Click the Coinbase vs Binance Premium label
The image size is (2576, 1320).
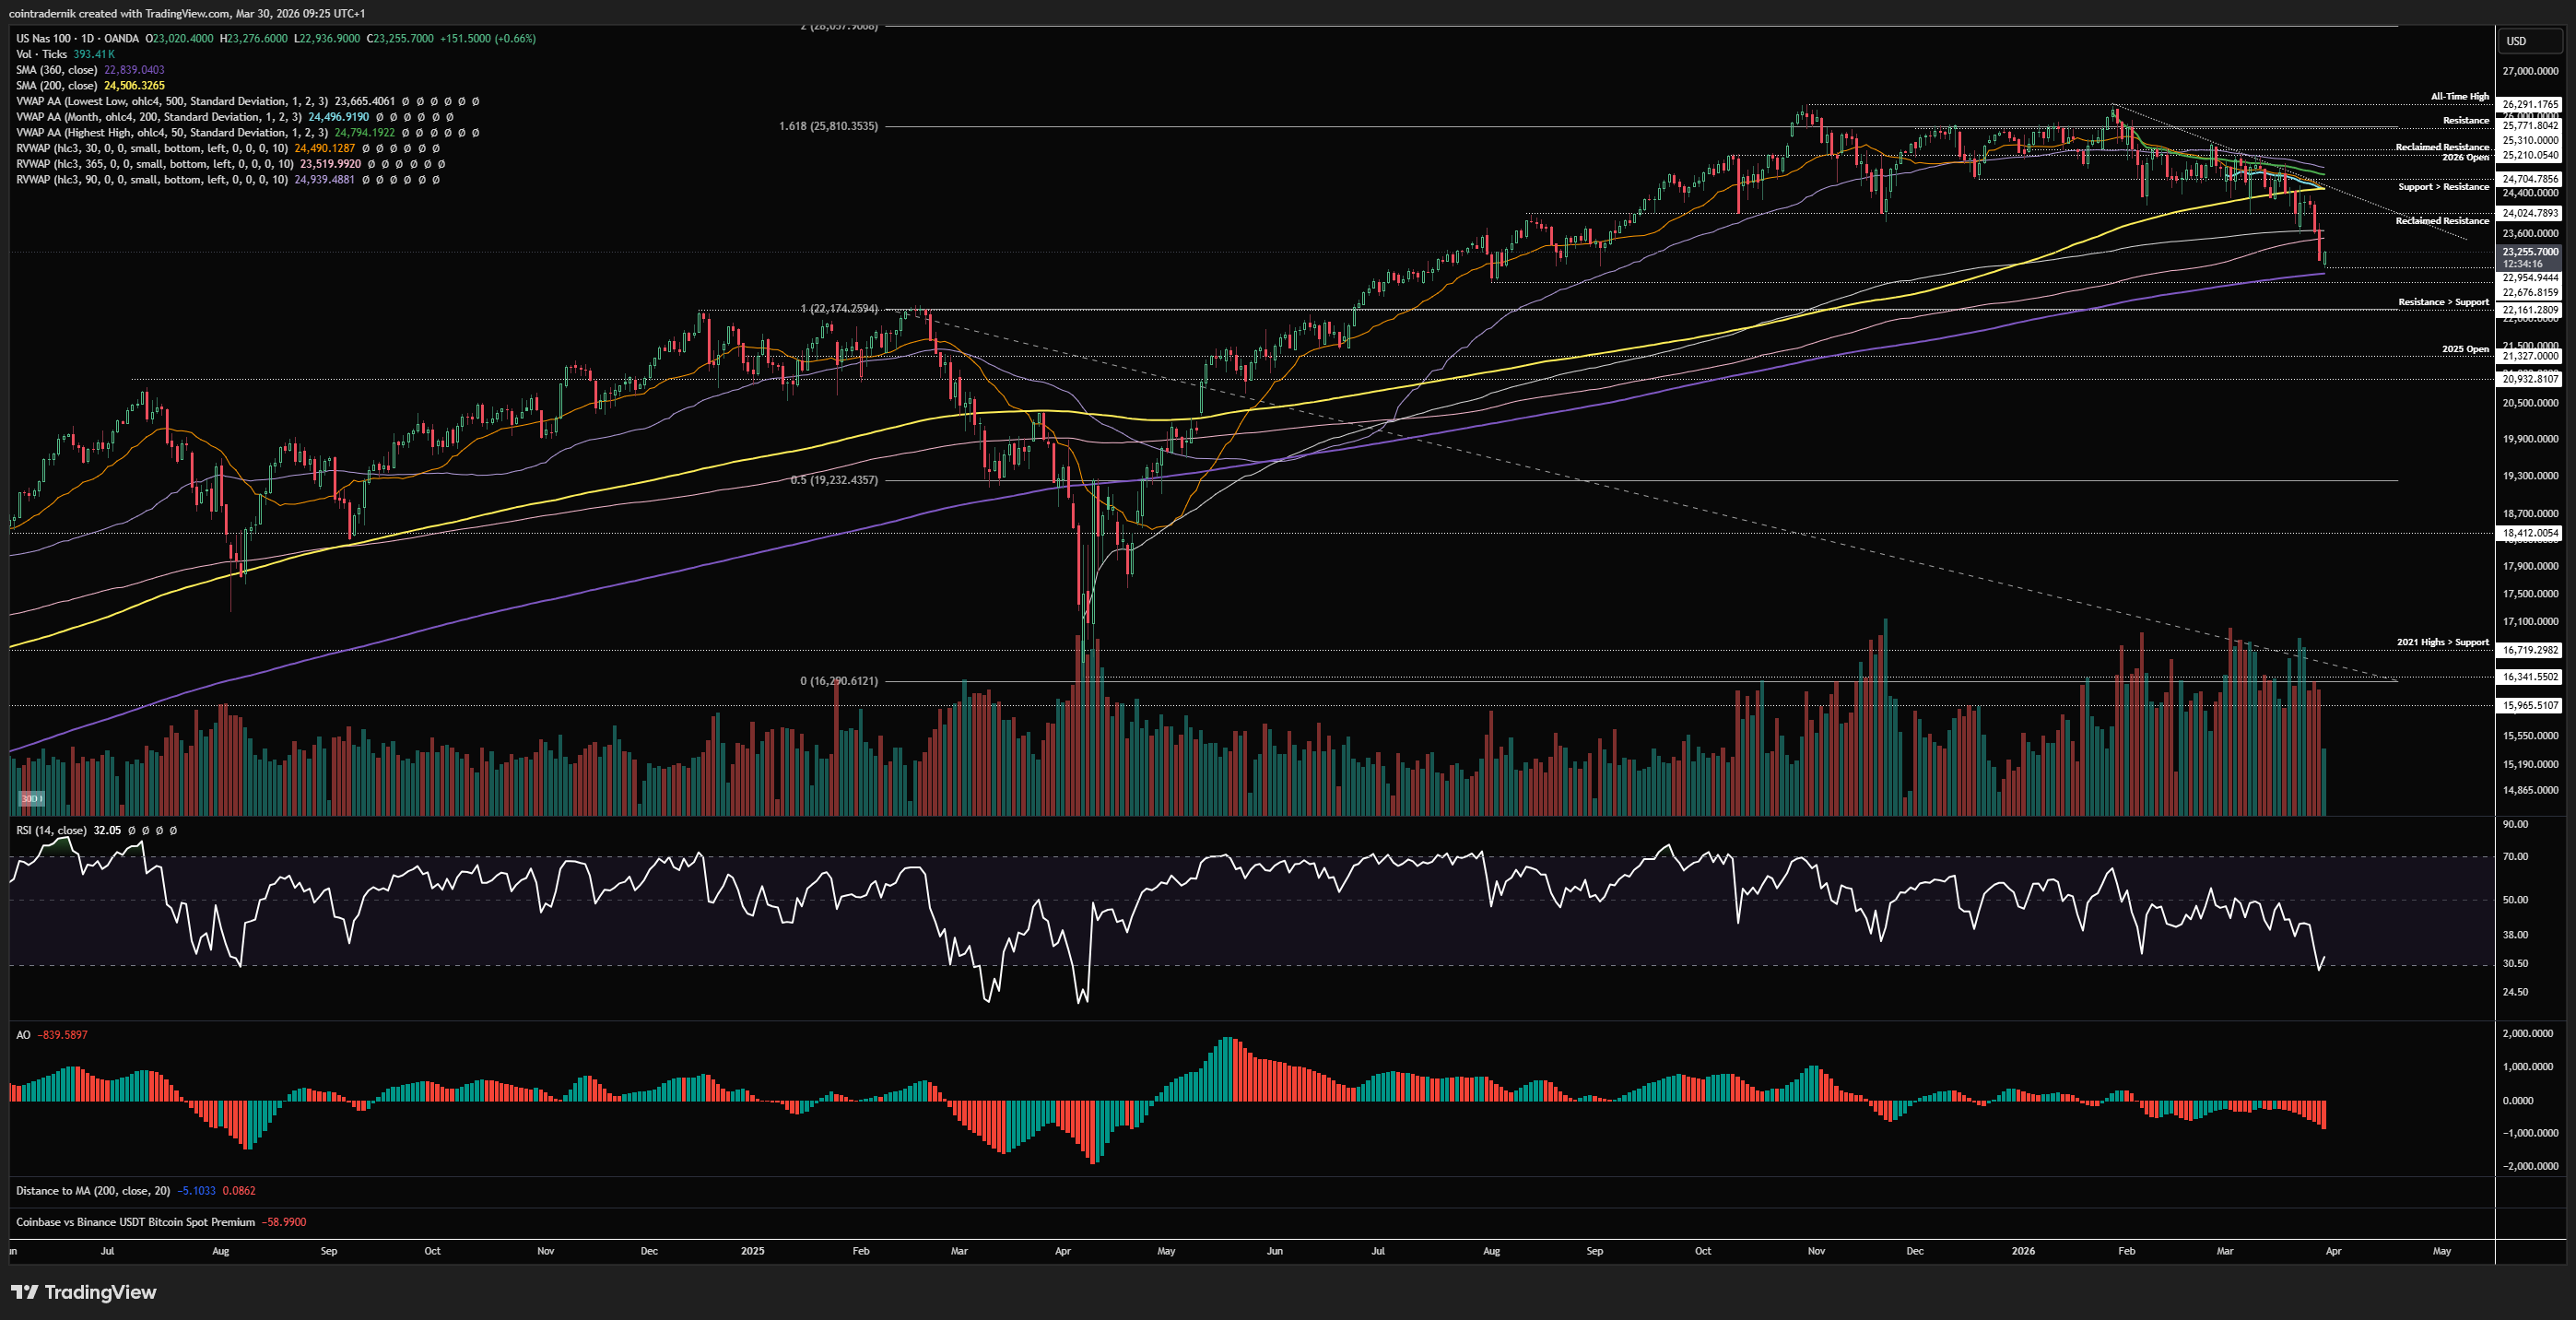pos(135,1222)
